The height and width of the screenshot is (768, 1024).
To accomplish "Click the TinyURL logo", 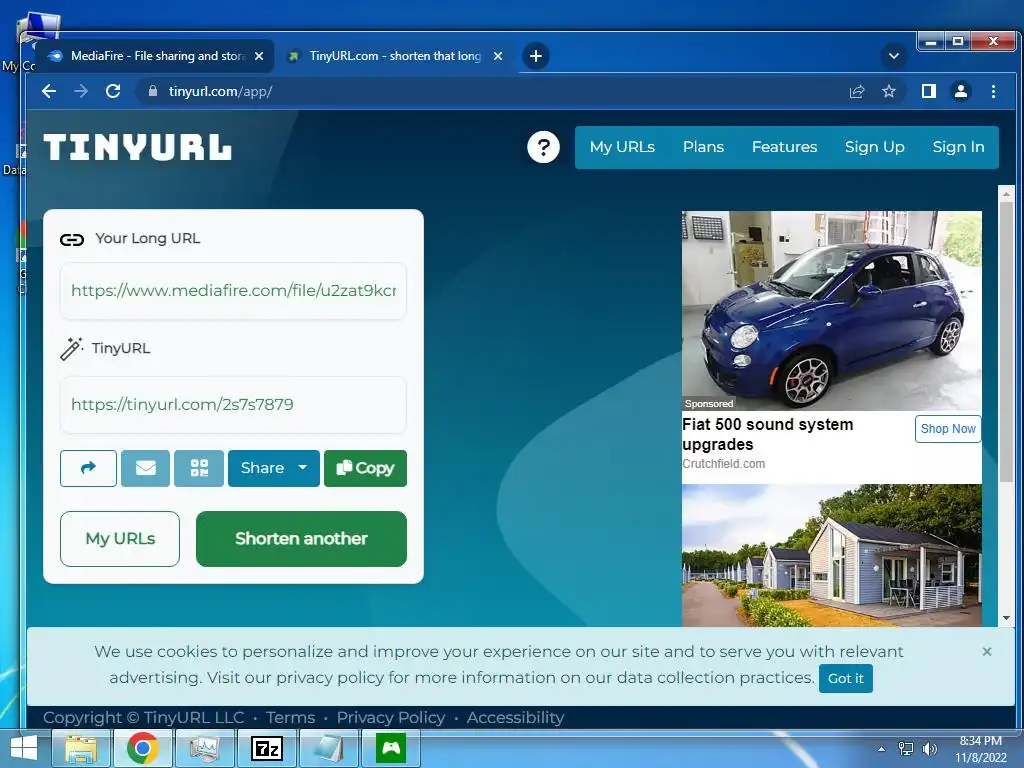I will pos(137,147).
